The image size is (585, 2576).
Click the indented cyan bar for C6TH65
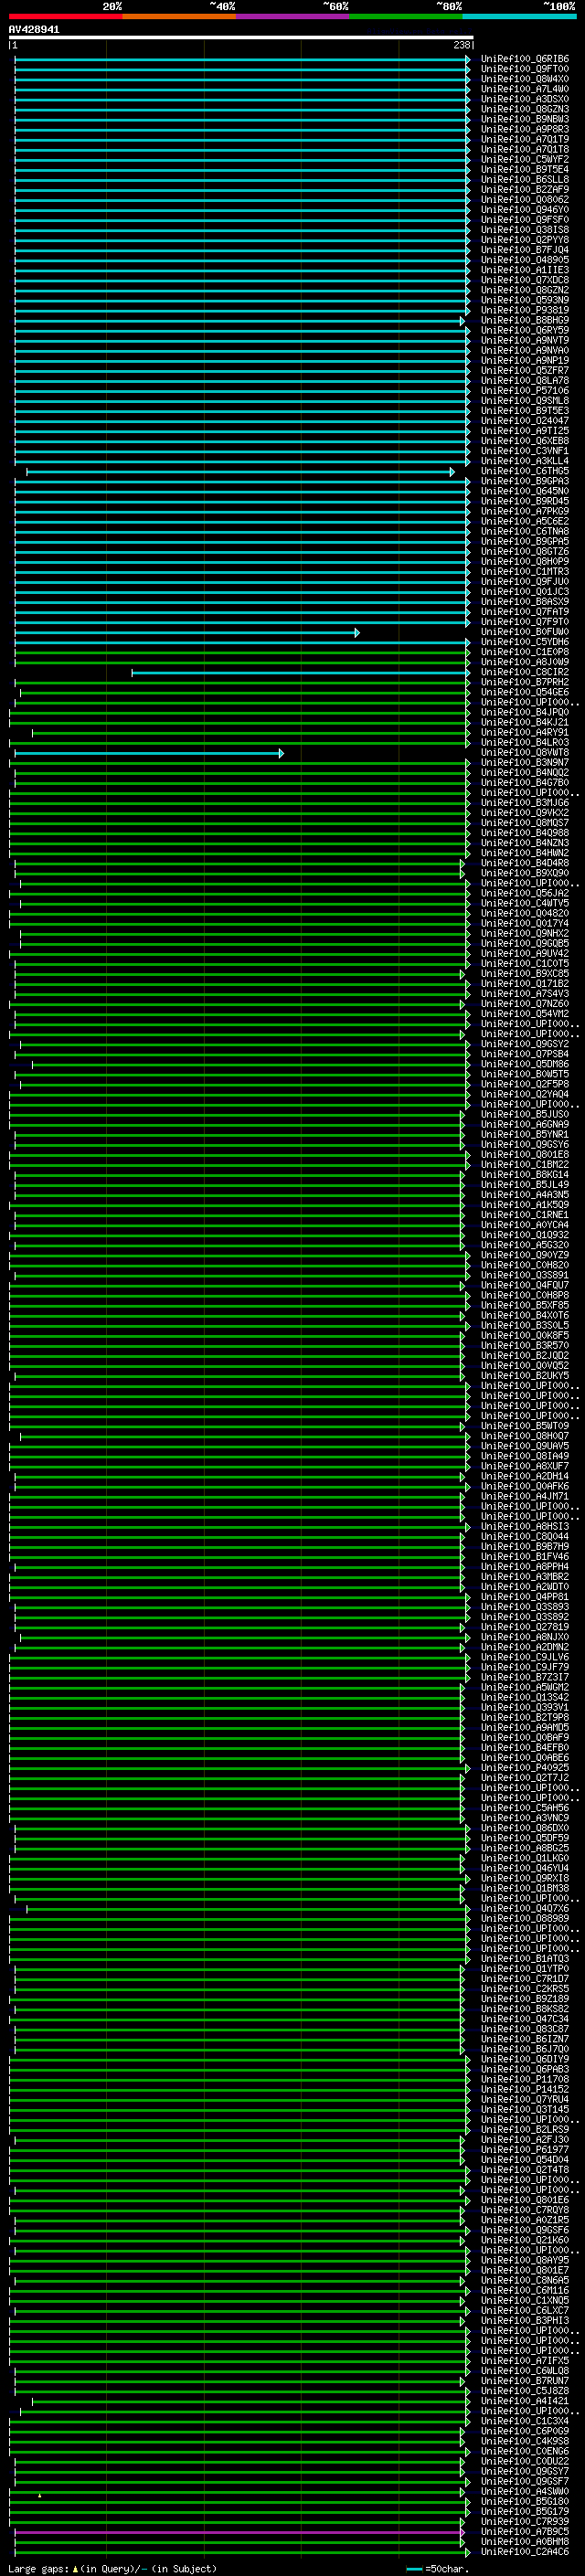pos(240,471)
